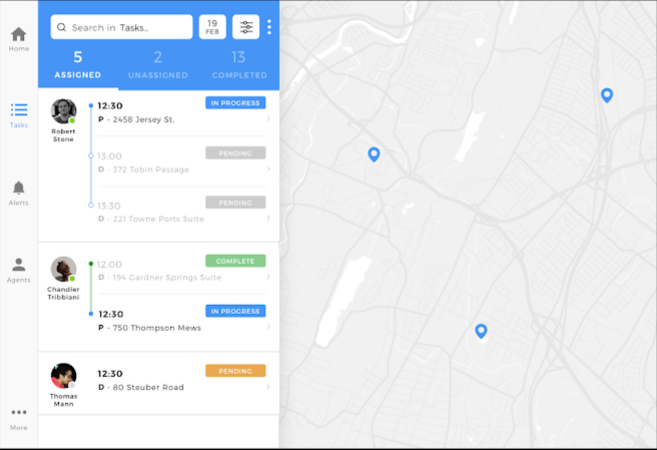Image resolution: width=657 pixels, height=450 pixels.
Task: Open the 'P - 2458 Jersey St.' address
Action: click(x=136, y=120)
